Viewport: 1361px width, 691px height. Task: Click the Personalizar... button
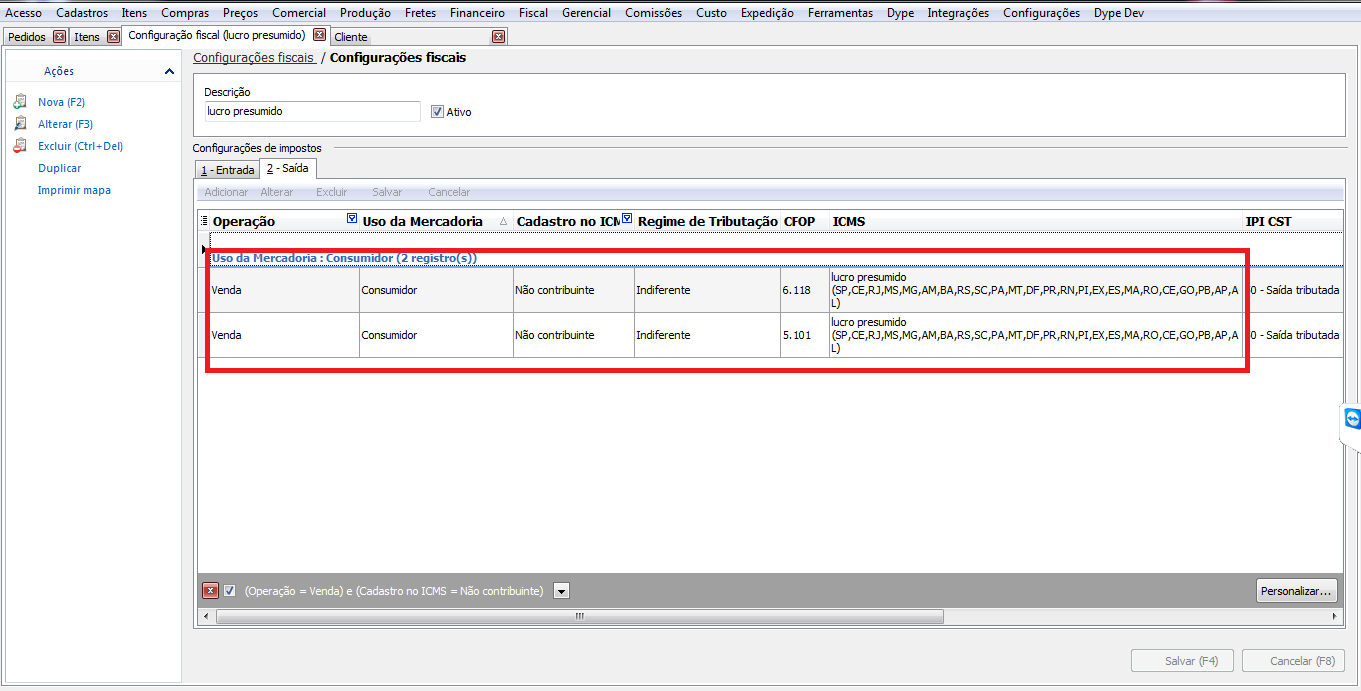point(1297,591)
